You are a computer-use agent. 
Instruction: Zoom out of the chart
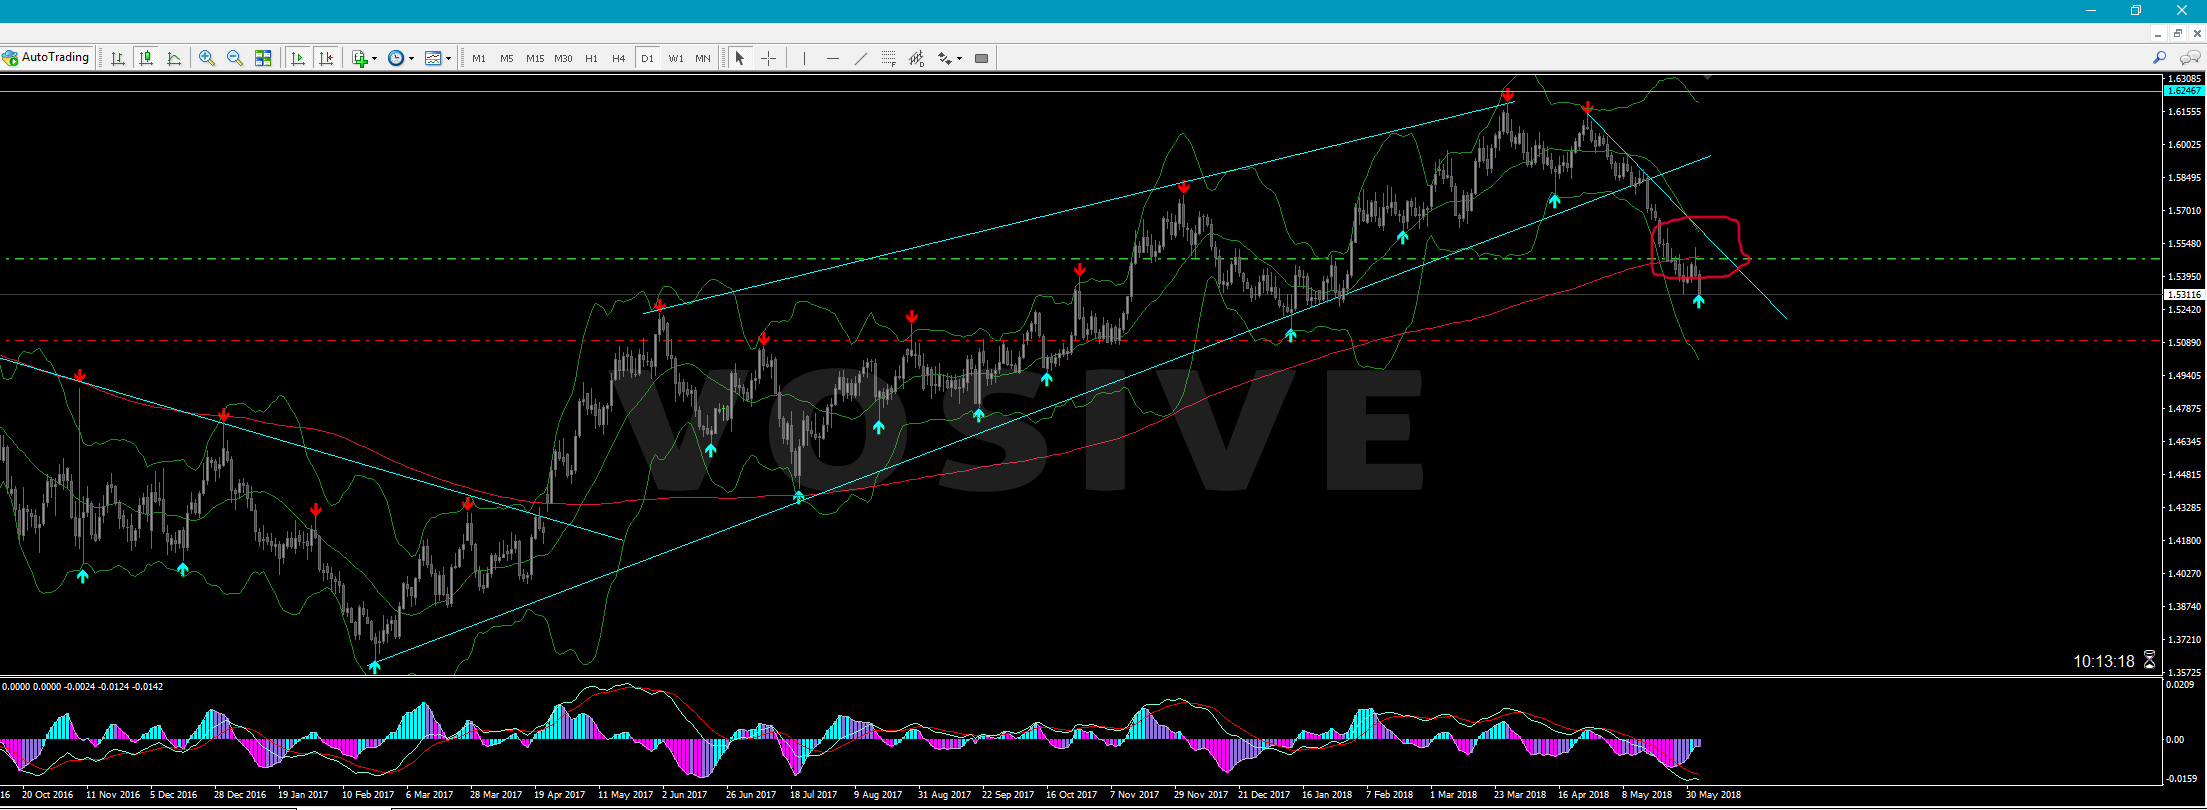tap(235, 58)
